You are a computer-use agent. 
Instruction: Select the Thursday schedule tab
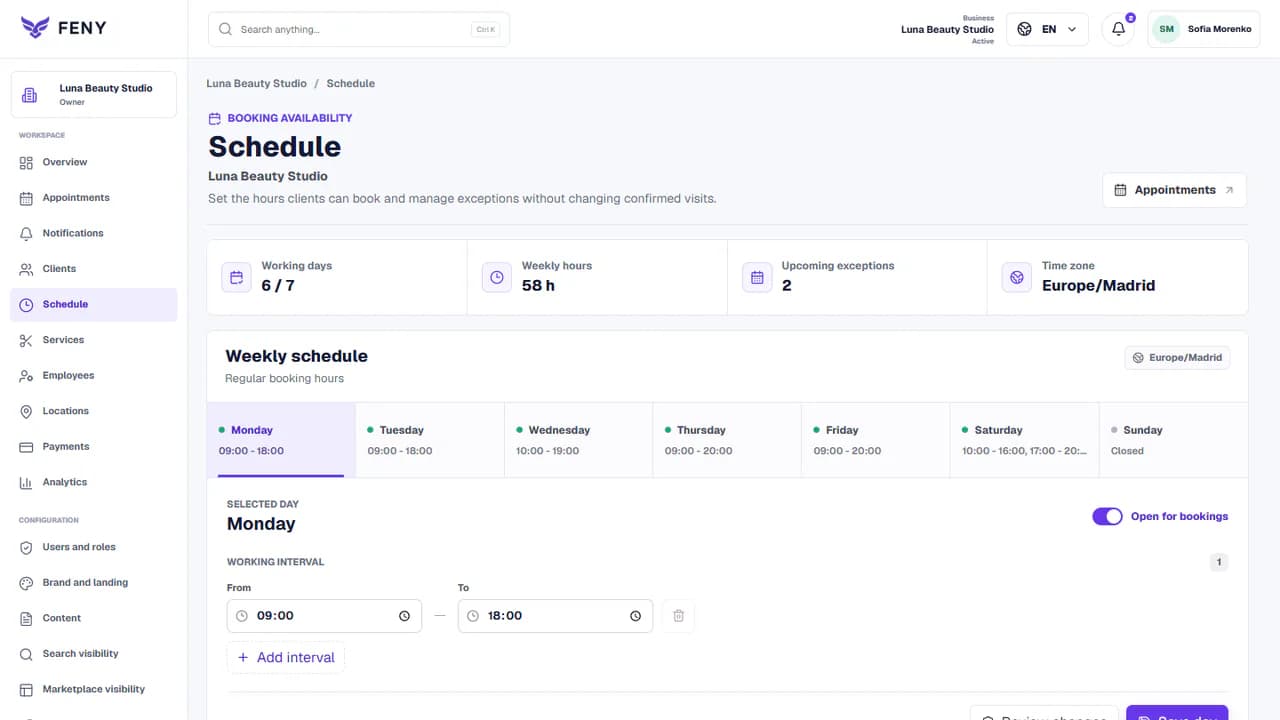pos(727,440)
